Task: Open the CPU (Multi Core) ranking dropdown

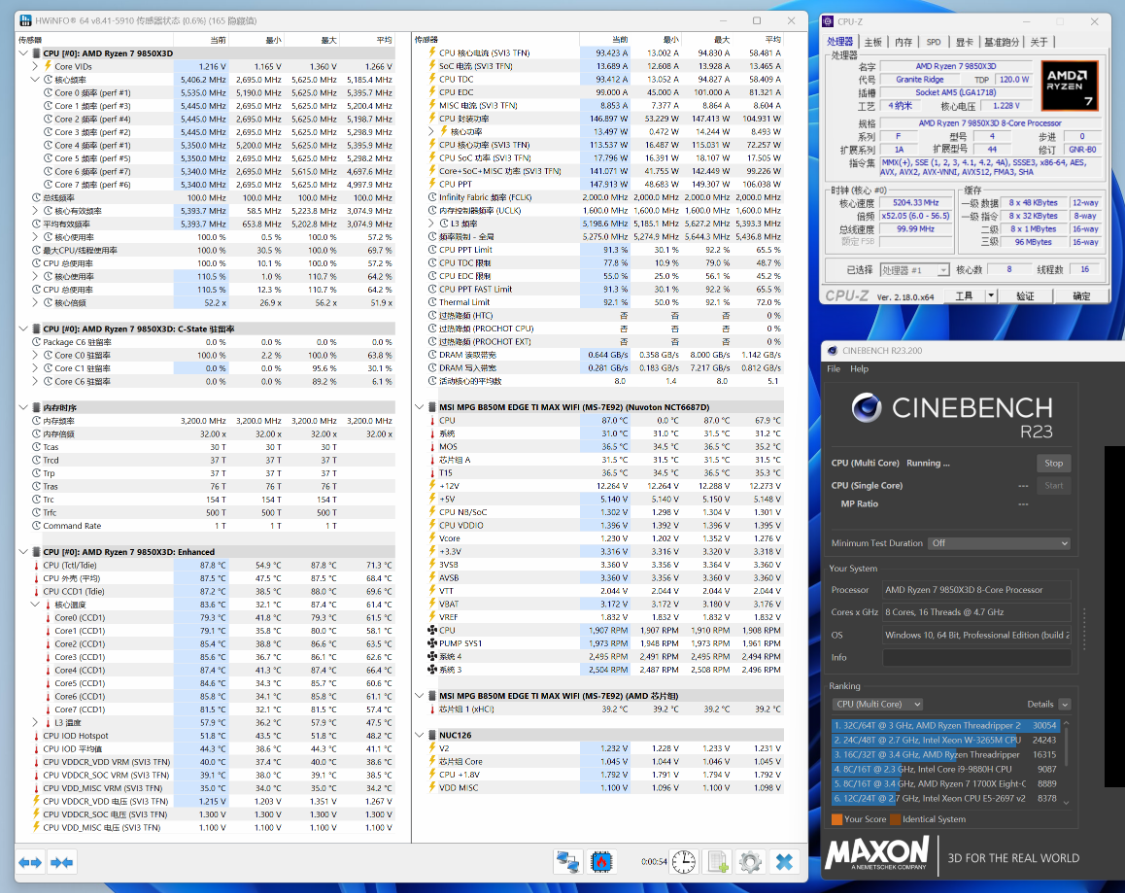Action: click(x=877, y=704)
